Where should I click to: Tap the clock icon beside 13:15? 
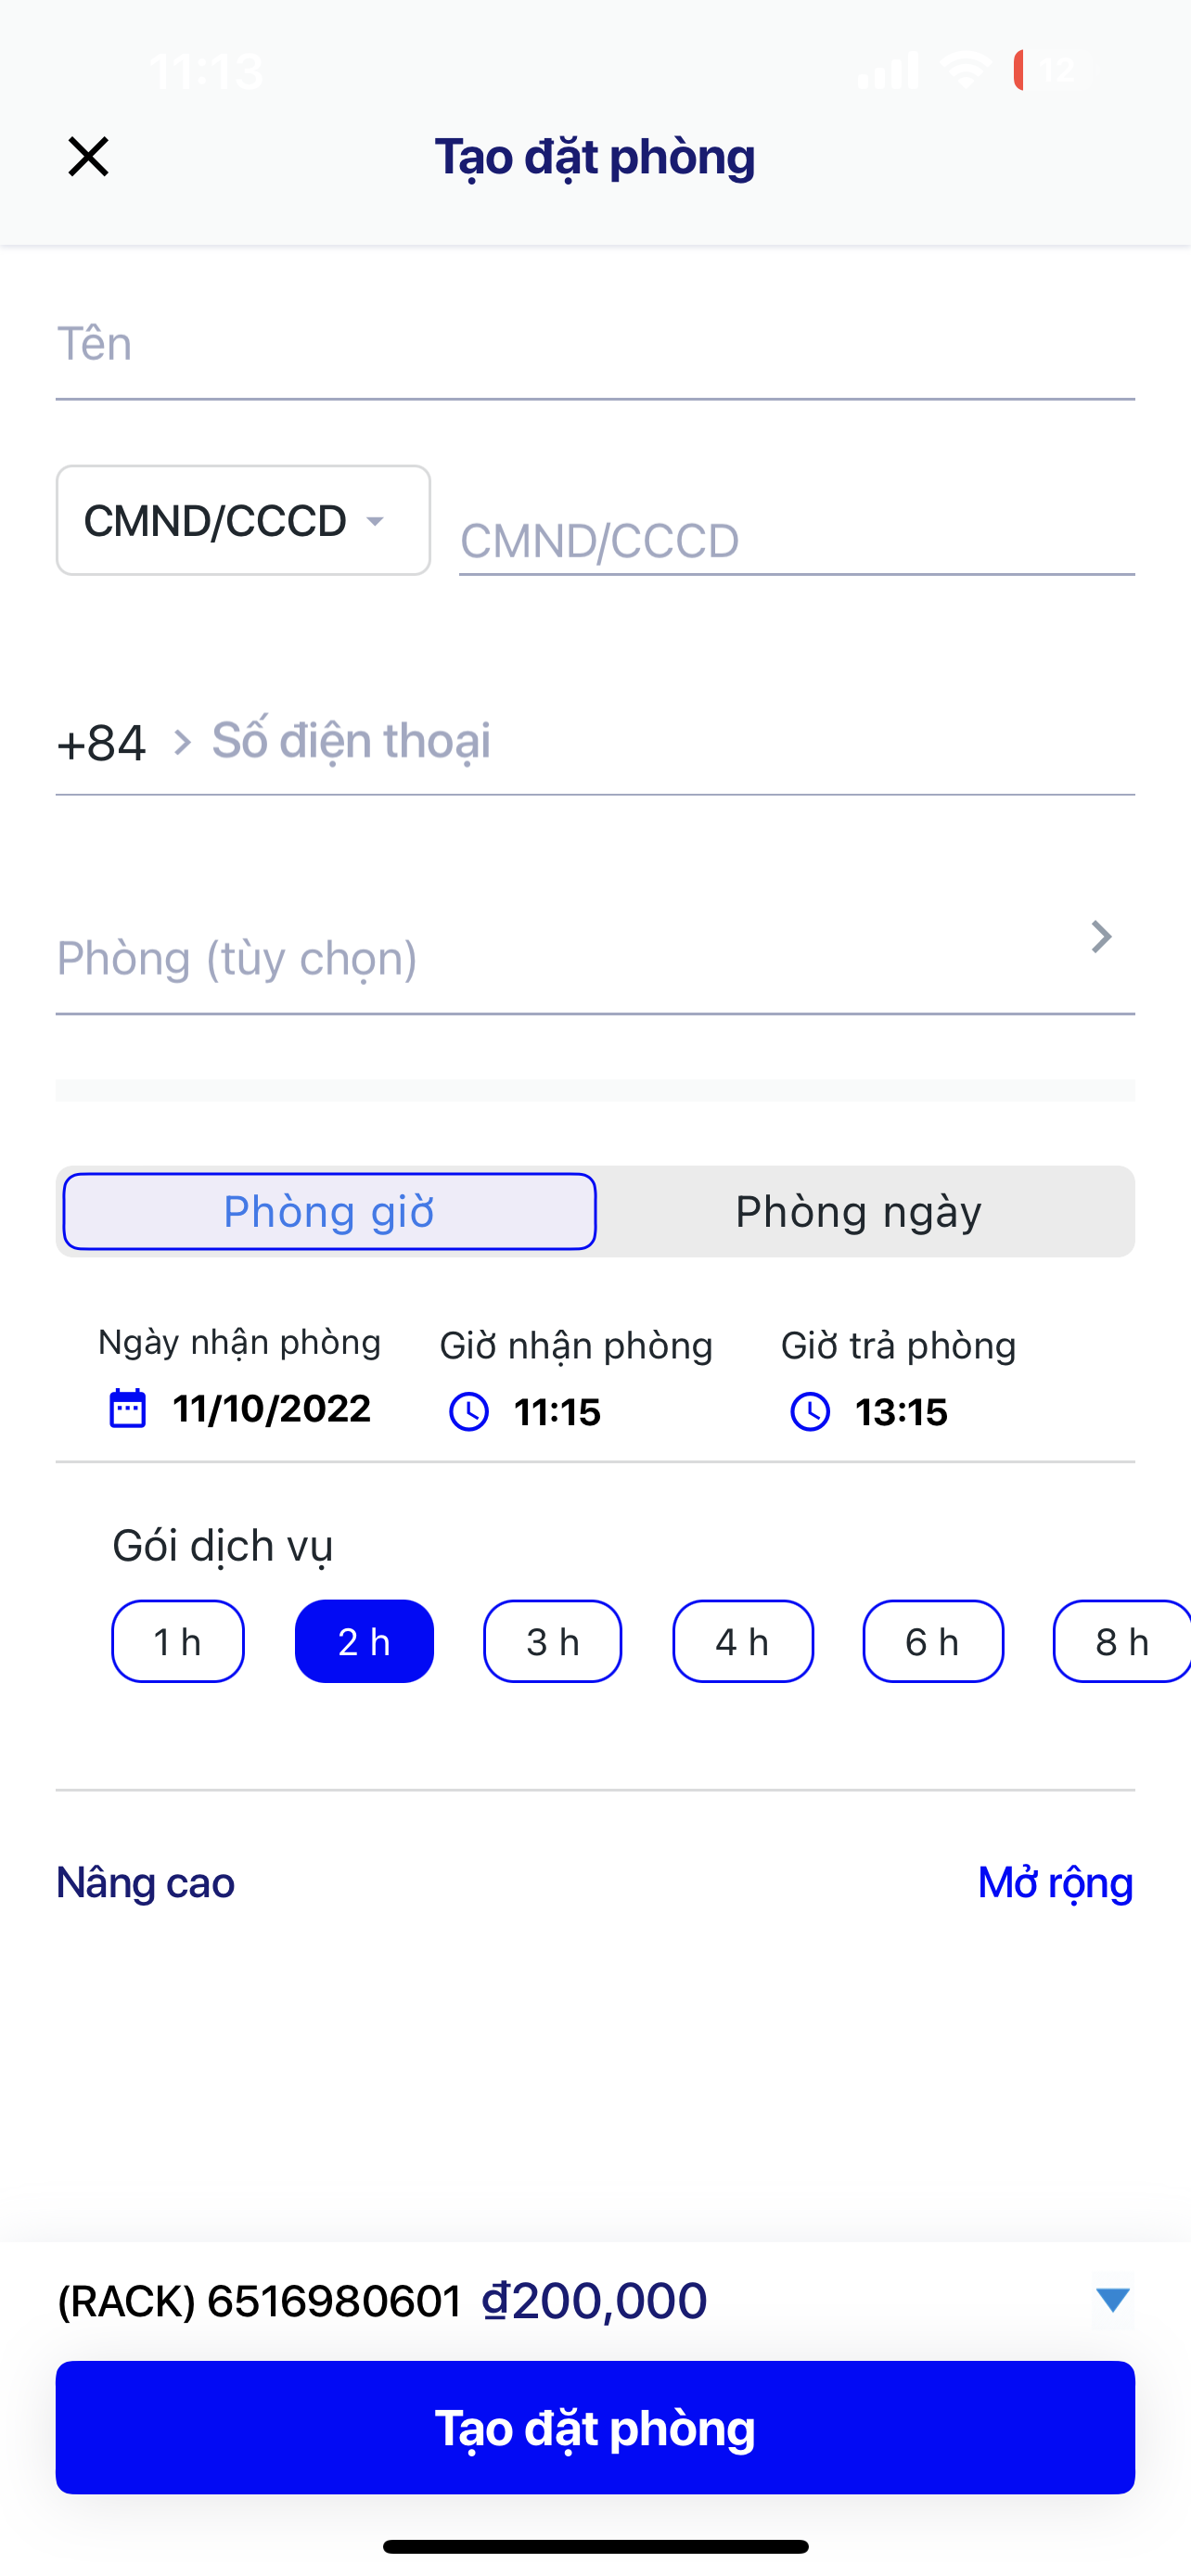pos(810,1412)
